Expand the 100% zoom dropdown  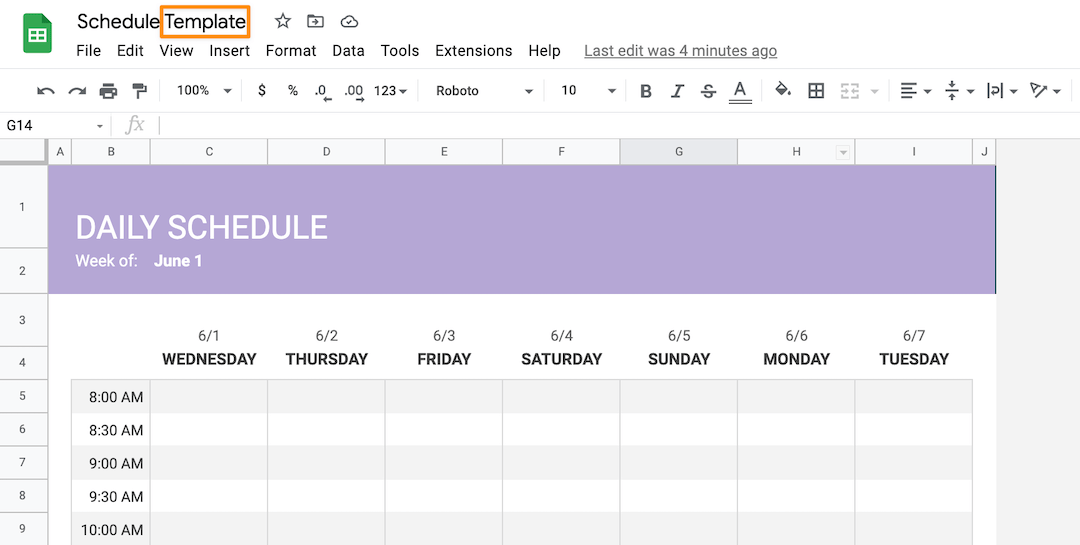click(204, 91)
